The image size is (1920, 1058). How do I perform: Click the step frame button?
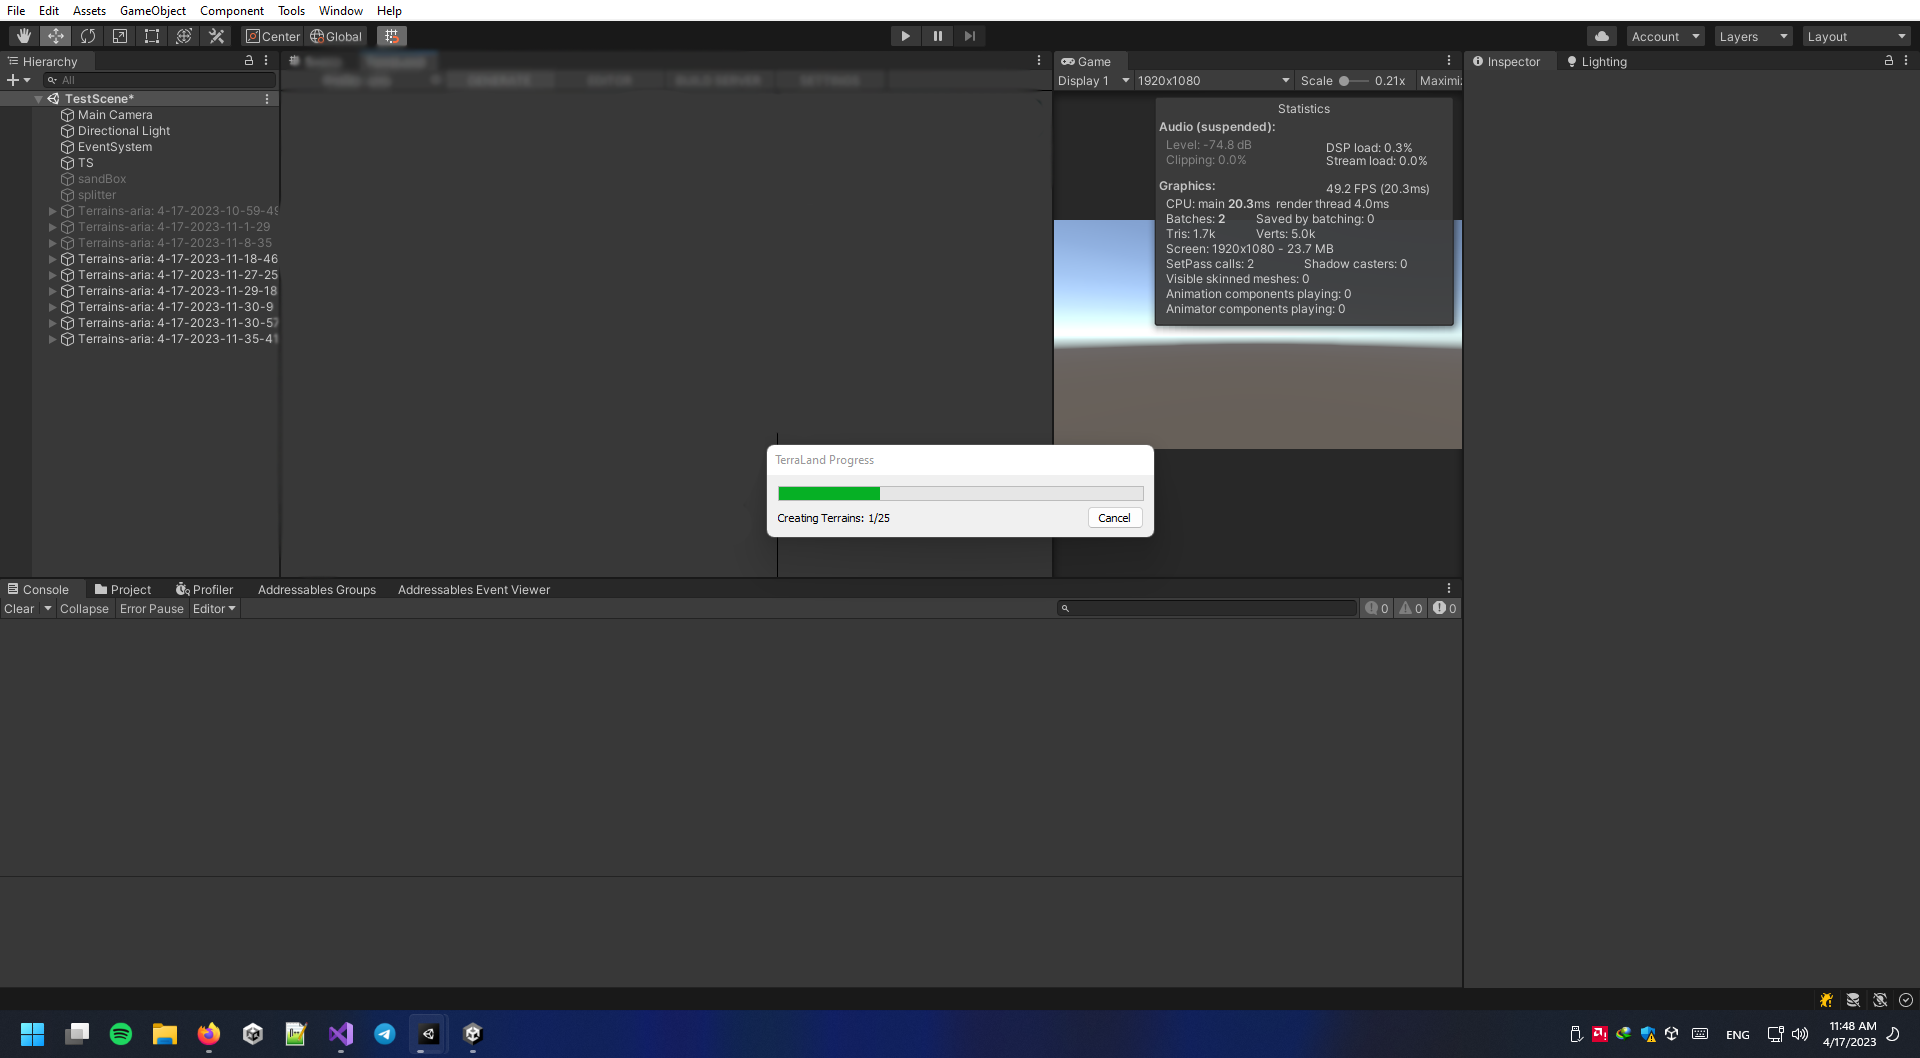[970, 35]
